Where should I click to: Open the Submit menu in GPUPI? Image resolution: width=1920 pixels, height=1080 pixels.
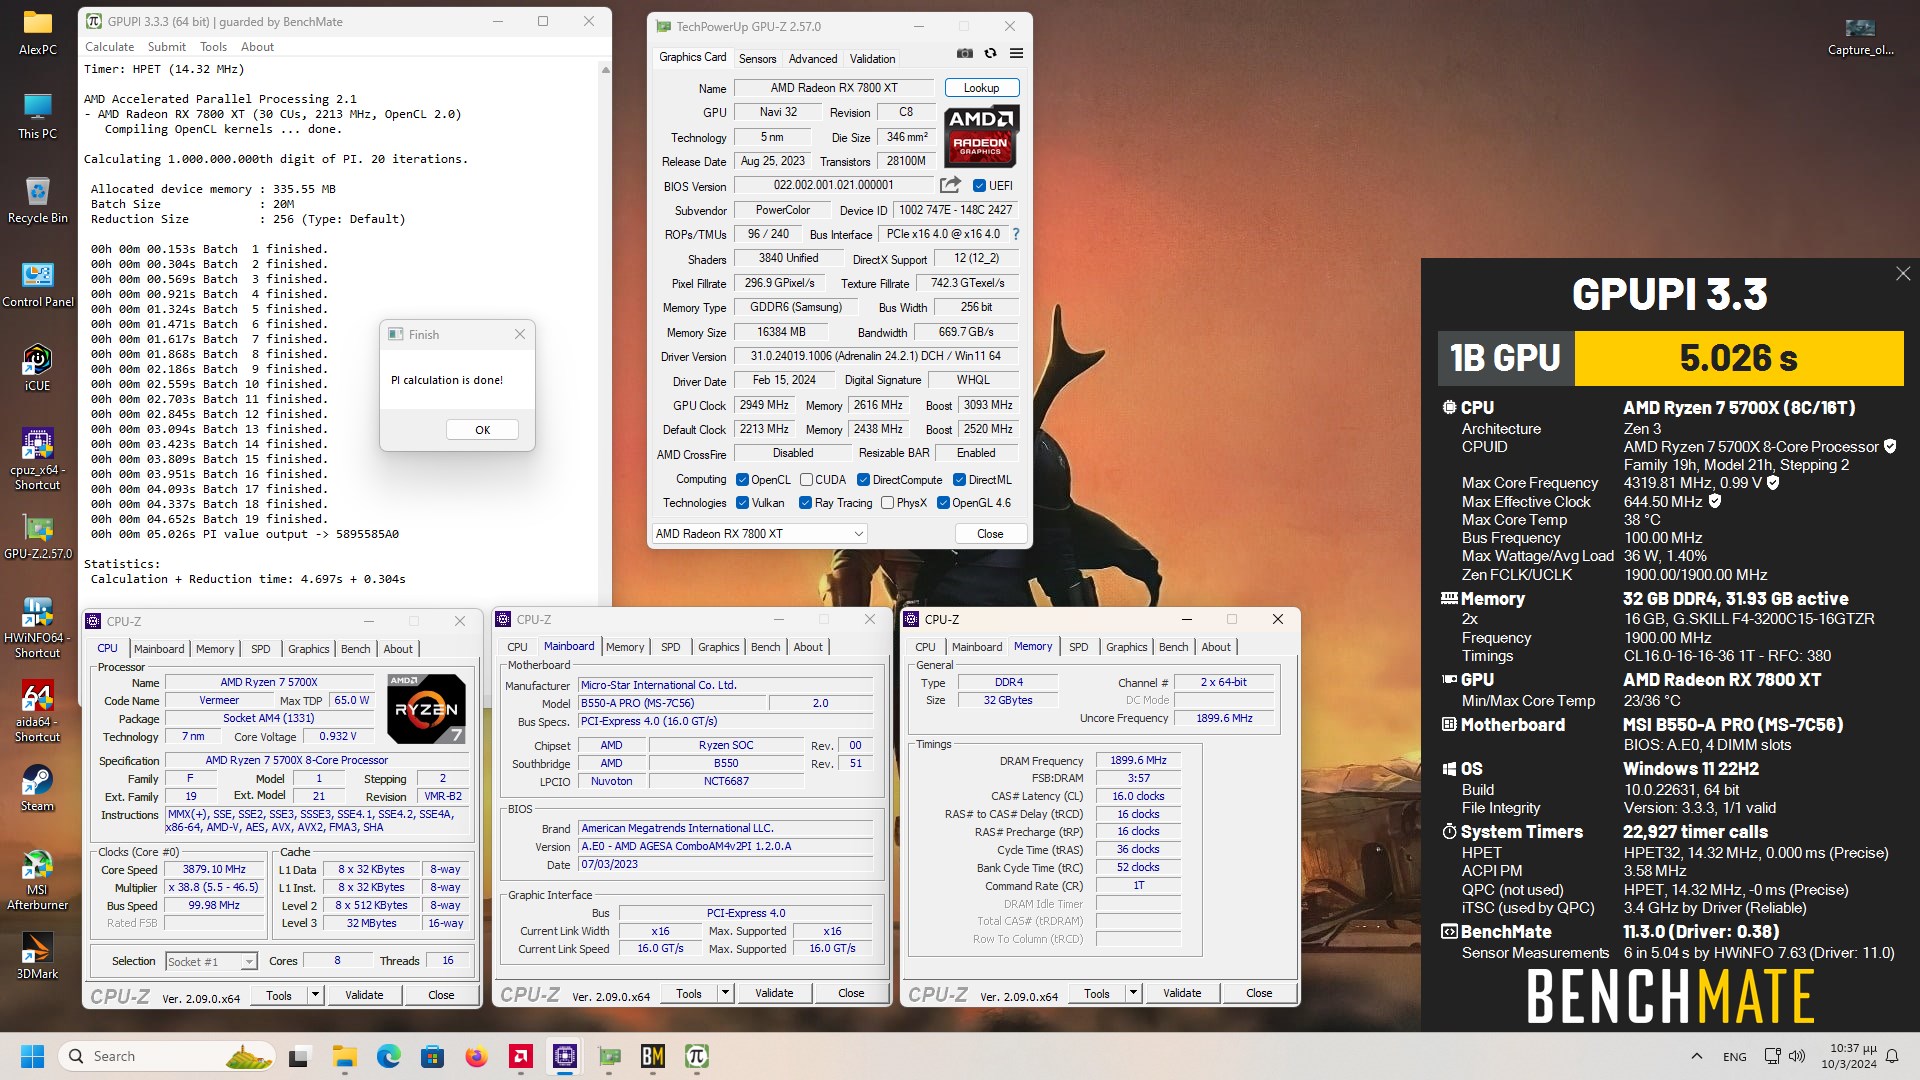point(166,47)
